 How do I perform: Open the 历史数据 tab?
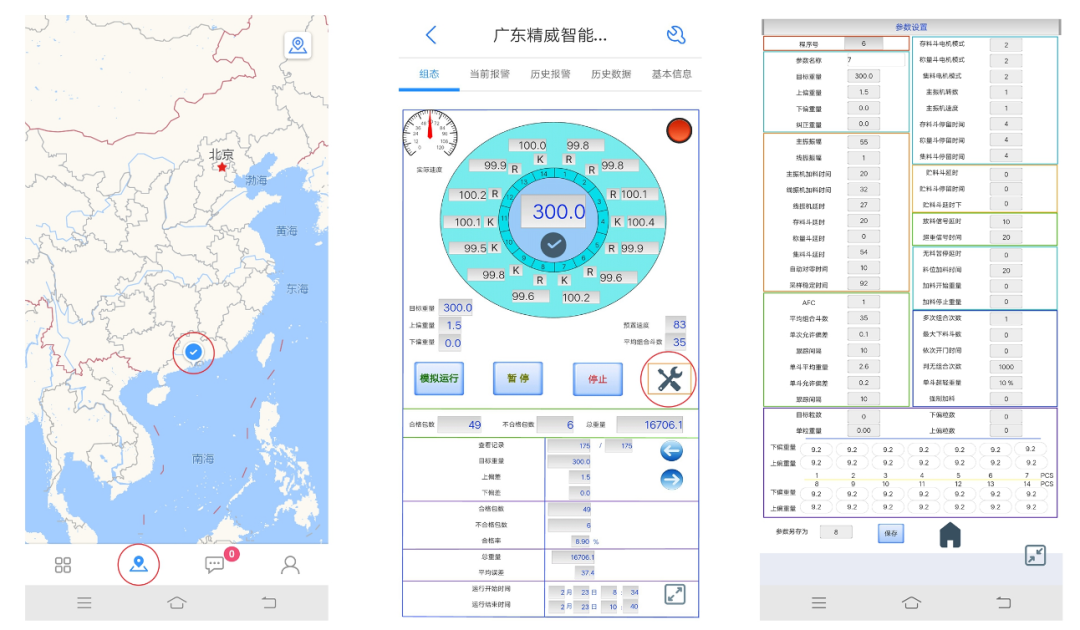coord(610,74)
